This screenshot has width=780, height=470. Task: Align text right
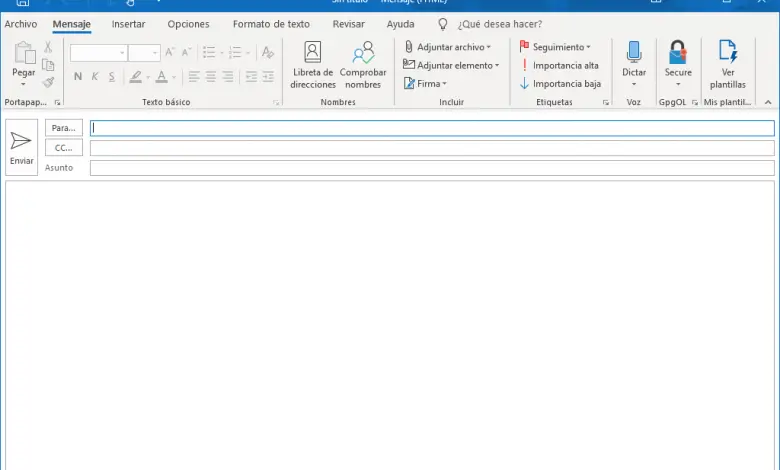pos(227,77)
